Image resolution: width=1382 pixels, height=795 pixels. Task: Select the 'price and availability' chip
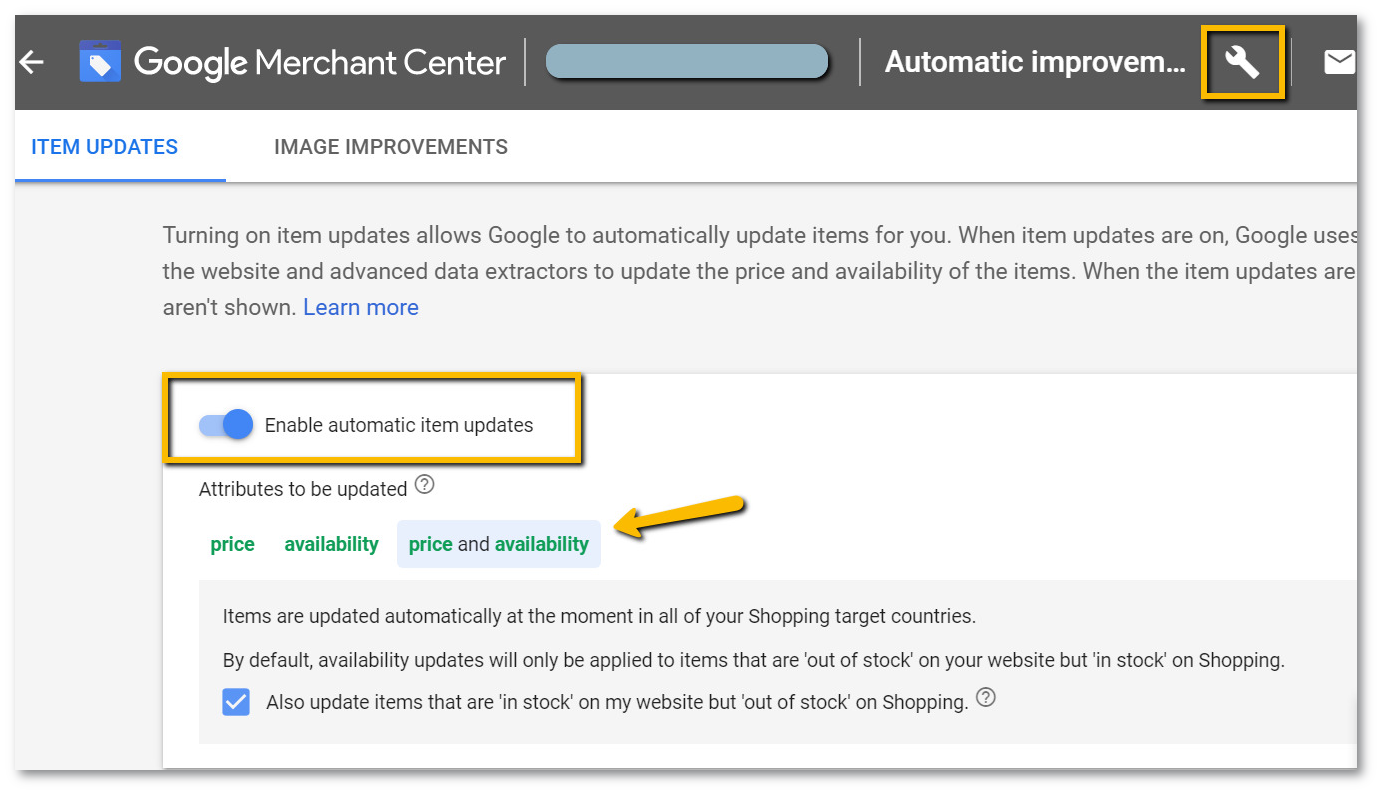(x=498, y=544)
